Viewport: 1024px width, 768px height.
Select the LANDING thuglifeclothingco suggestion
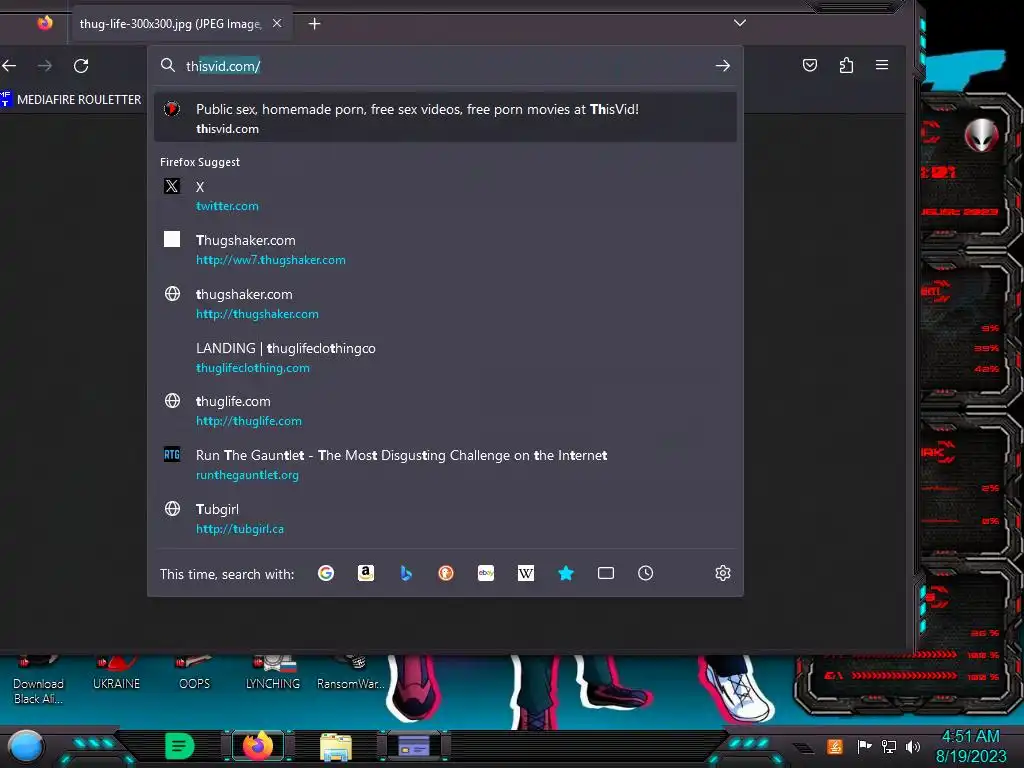445,358
